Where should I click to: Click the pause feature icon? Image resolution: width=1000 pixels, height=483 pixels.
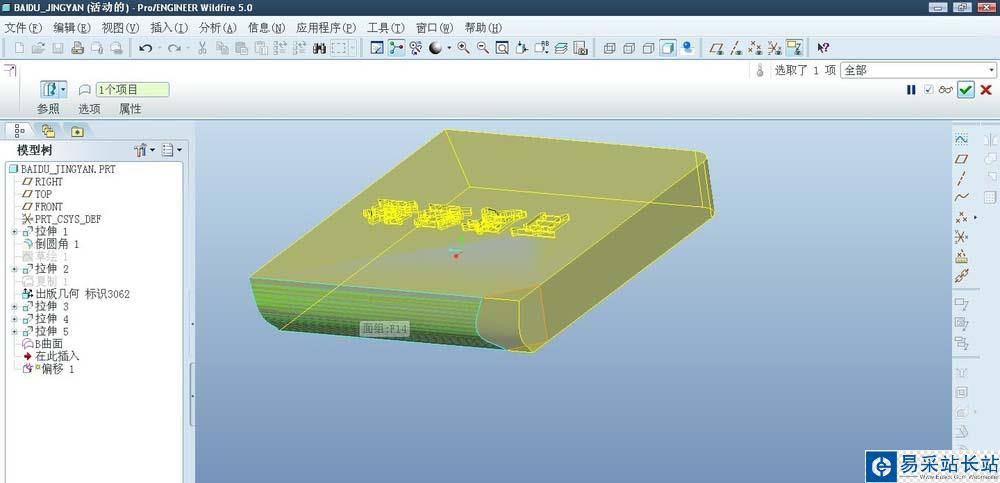911,90
